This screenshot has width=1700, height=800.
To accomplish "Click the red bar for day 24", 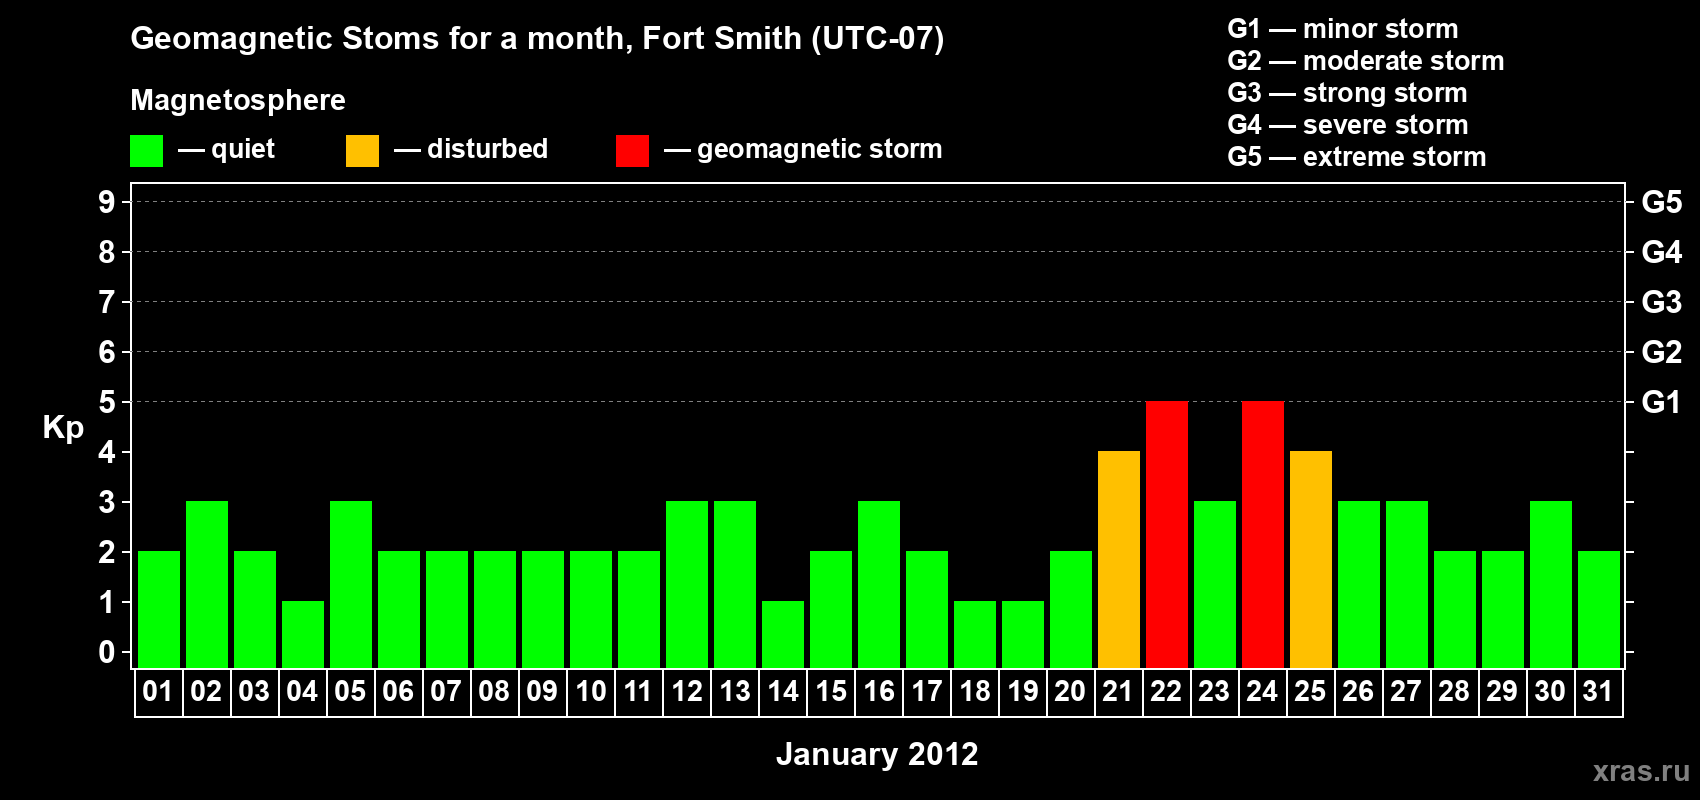I will pyautogui.click(x=1263, y=534).
